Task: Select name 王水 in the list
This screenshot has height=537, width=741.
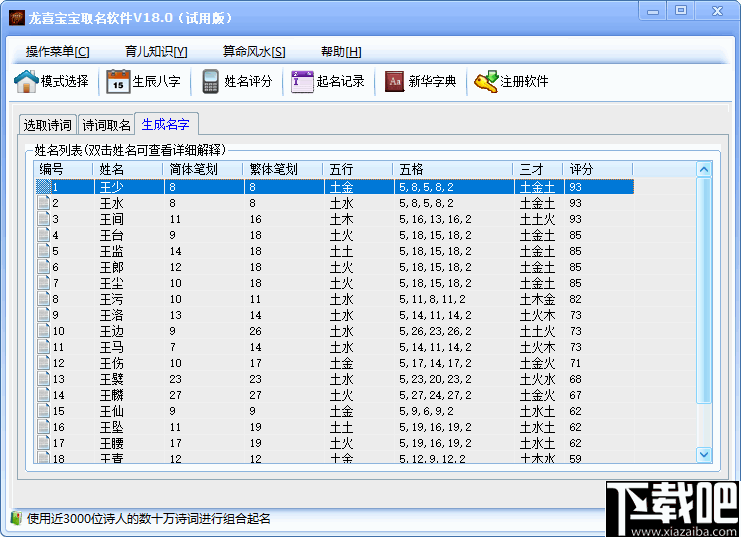Action: point(112,203)
